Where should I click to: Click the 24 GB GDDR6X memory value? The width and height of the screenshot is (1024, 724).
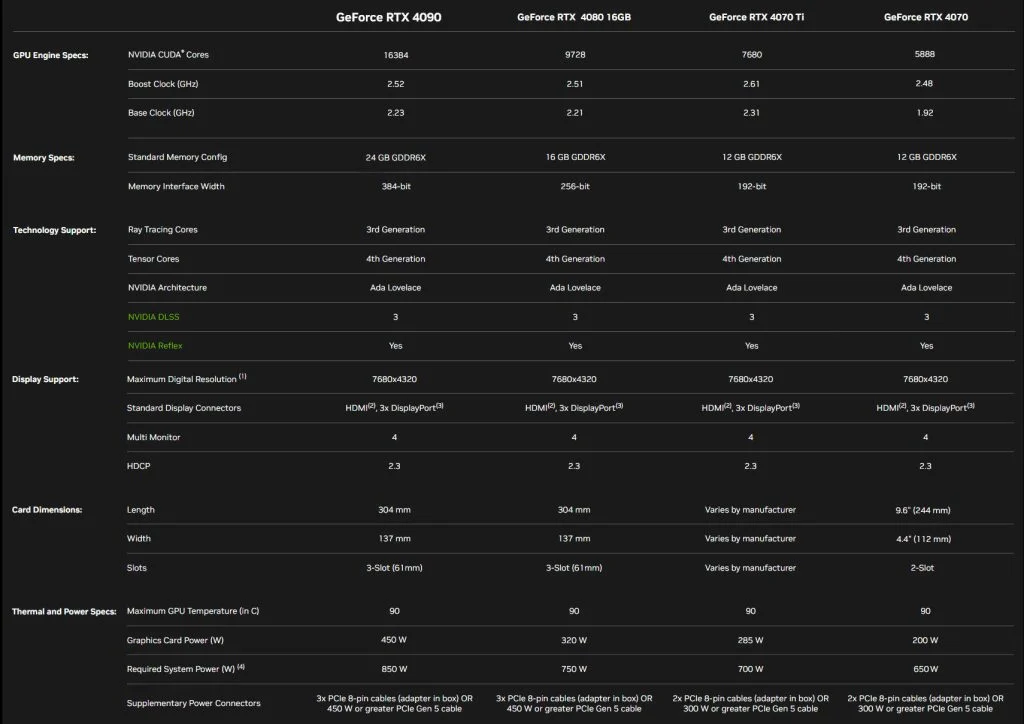(395, 157)
